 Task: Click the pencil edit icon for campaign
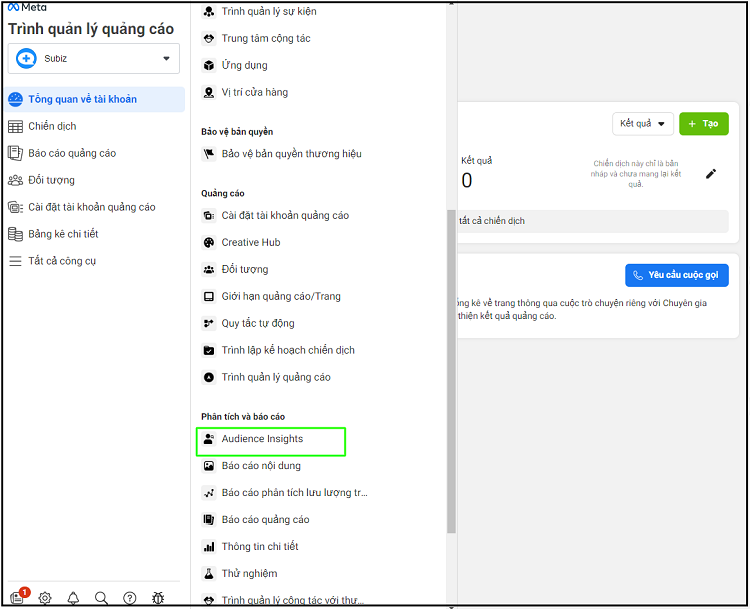711,173
